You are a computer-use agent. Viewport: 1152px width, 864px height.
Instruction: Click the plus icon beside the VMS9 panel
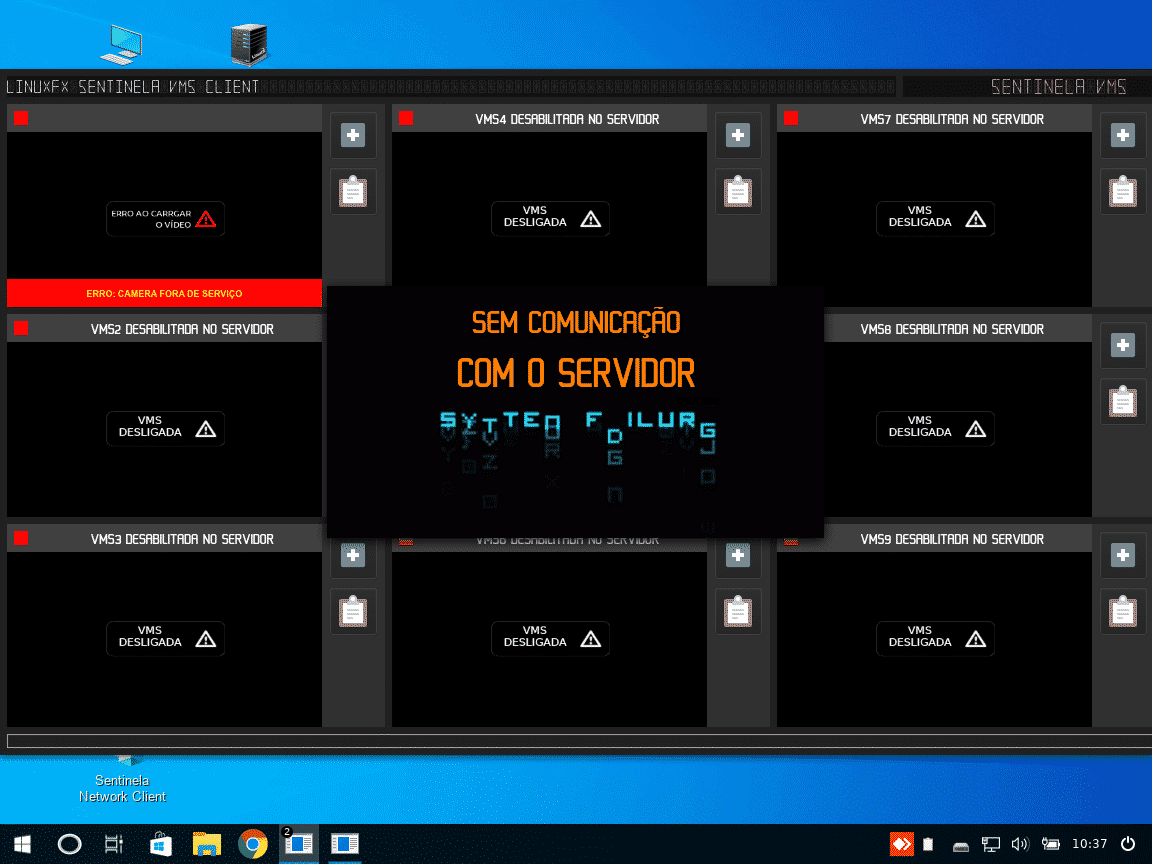(x=1123, y=555)
